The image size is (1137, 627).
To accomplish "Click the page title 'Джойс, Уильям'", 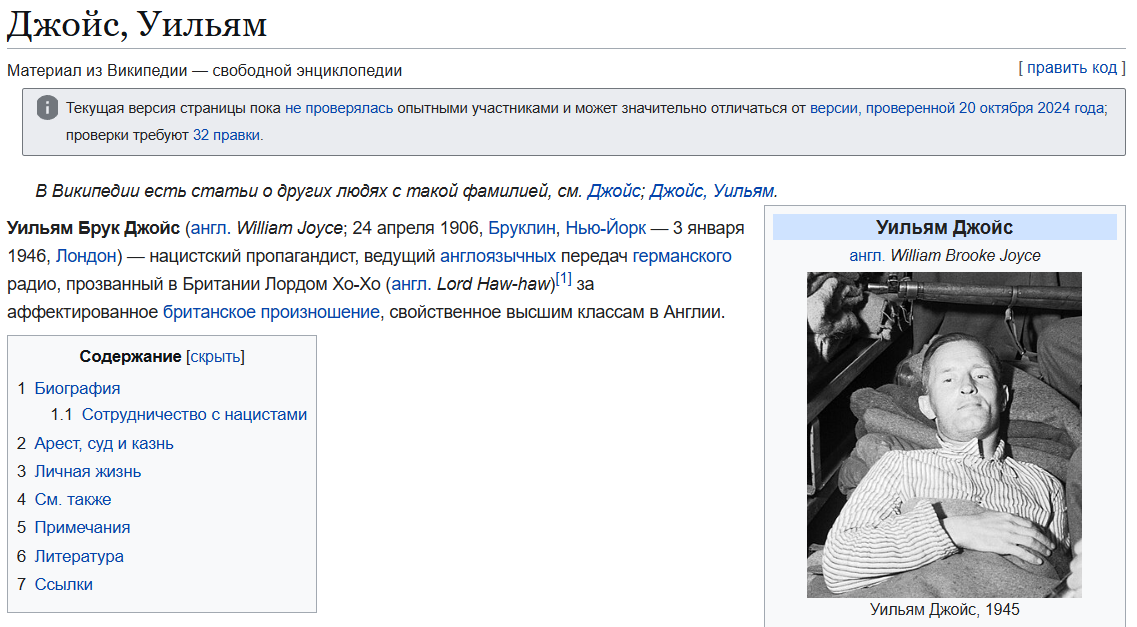I will click(136, 25).
